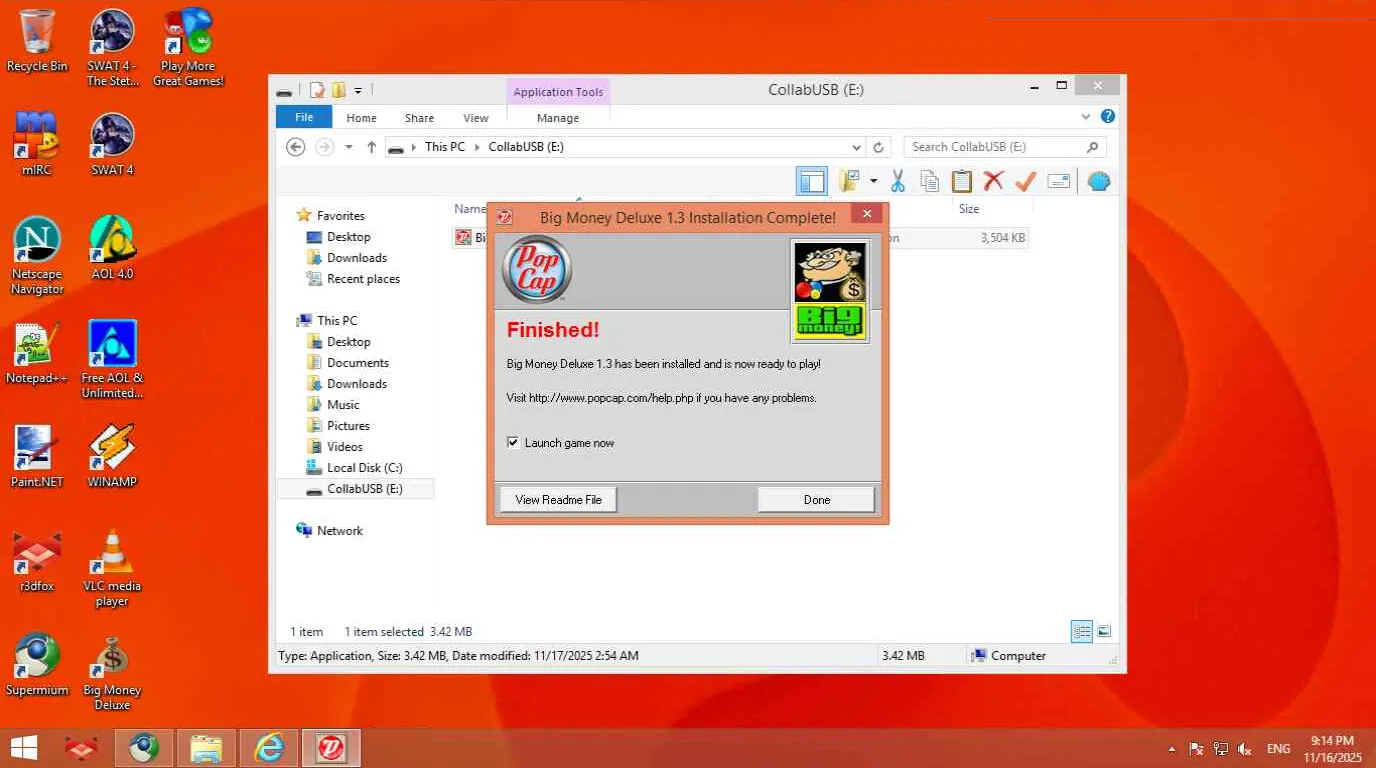
Task: Expand the Explorer ribbon with the chevron
Action: point(1087,116)
